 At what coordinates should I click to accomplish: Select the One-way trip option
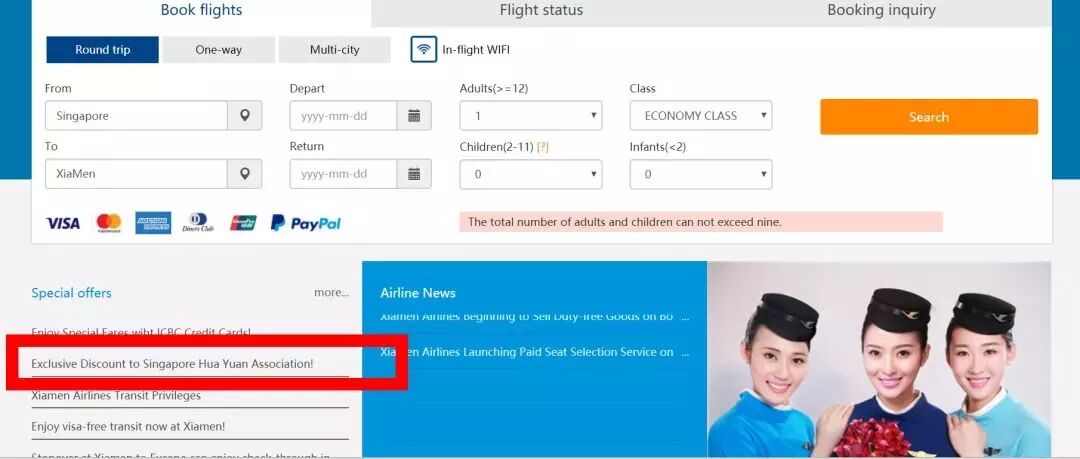click(218, 50)
